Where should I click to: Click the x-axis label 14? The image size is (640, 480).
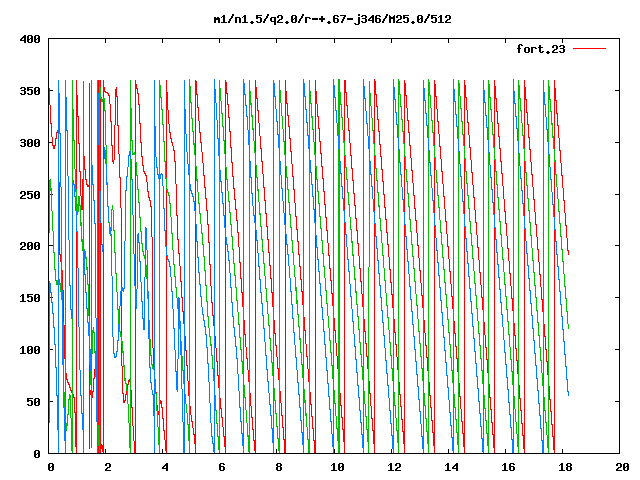click(x=451, y=467)
